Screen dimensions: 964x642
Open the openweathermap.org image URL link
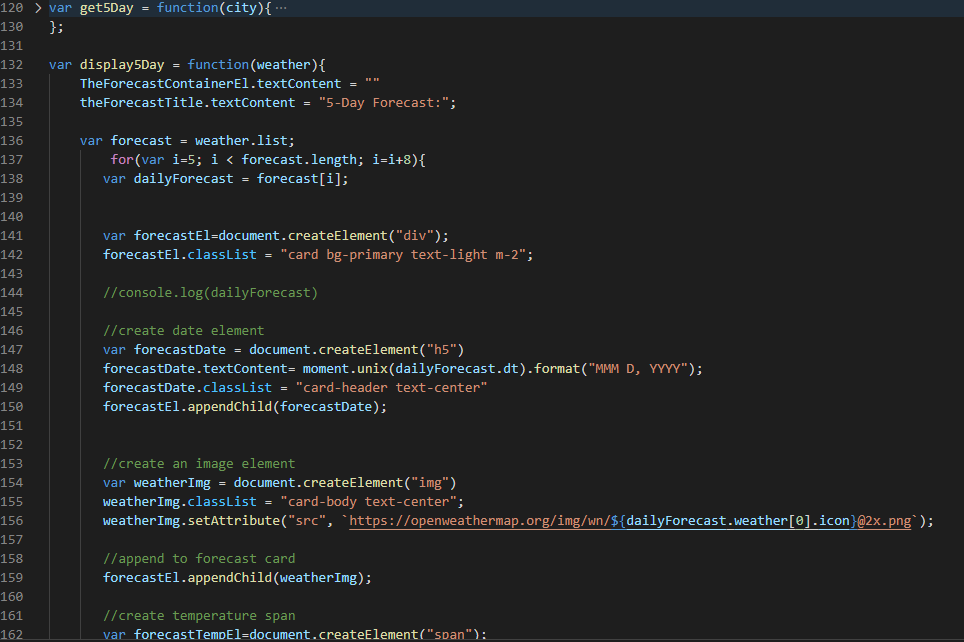pyautogui.click(x=630, y=521)
